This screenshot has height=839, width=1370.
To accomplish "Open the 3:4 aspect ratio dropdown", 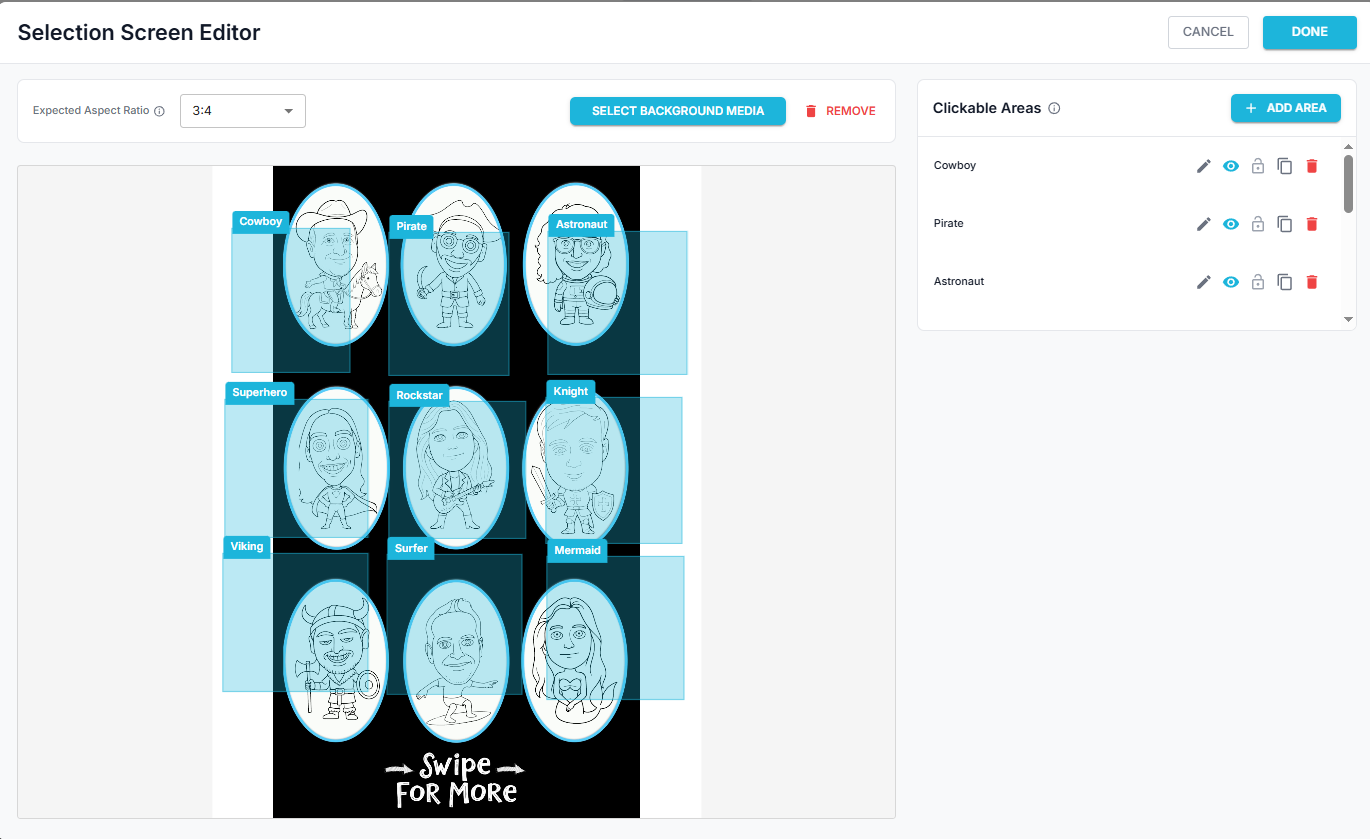I will (x=243, y=111).
